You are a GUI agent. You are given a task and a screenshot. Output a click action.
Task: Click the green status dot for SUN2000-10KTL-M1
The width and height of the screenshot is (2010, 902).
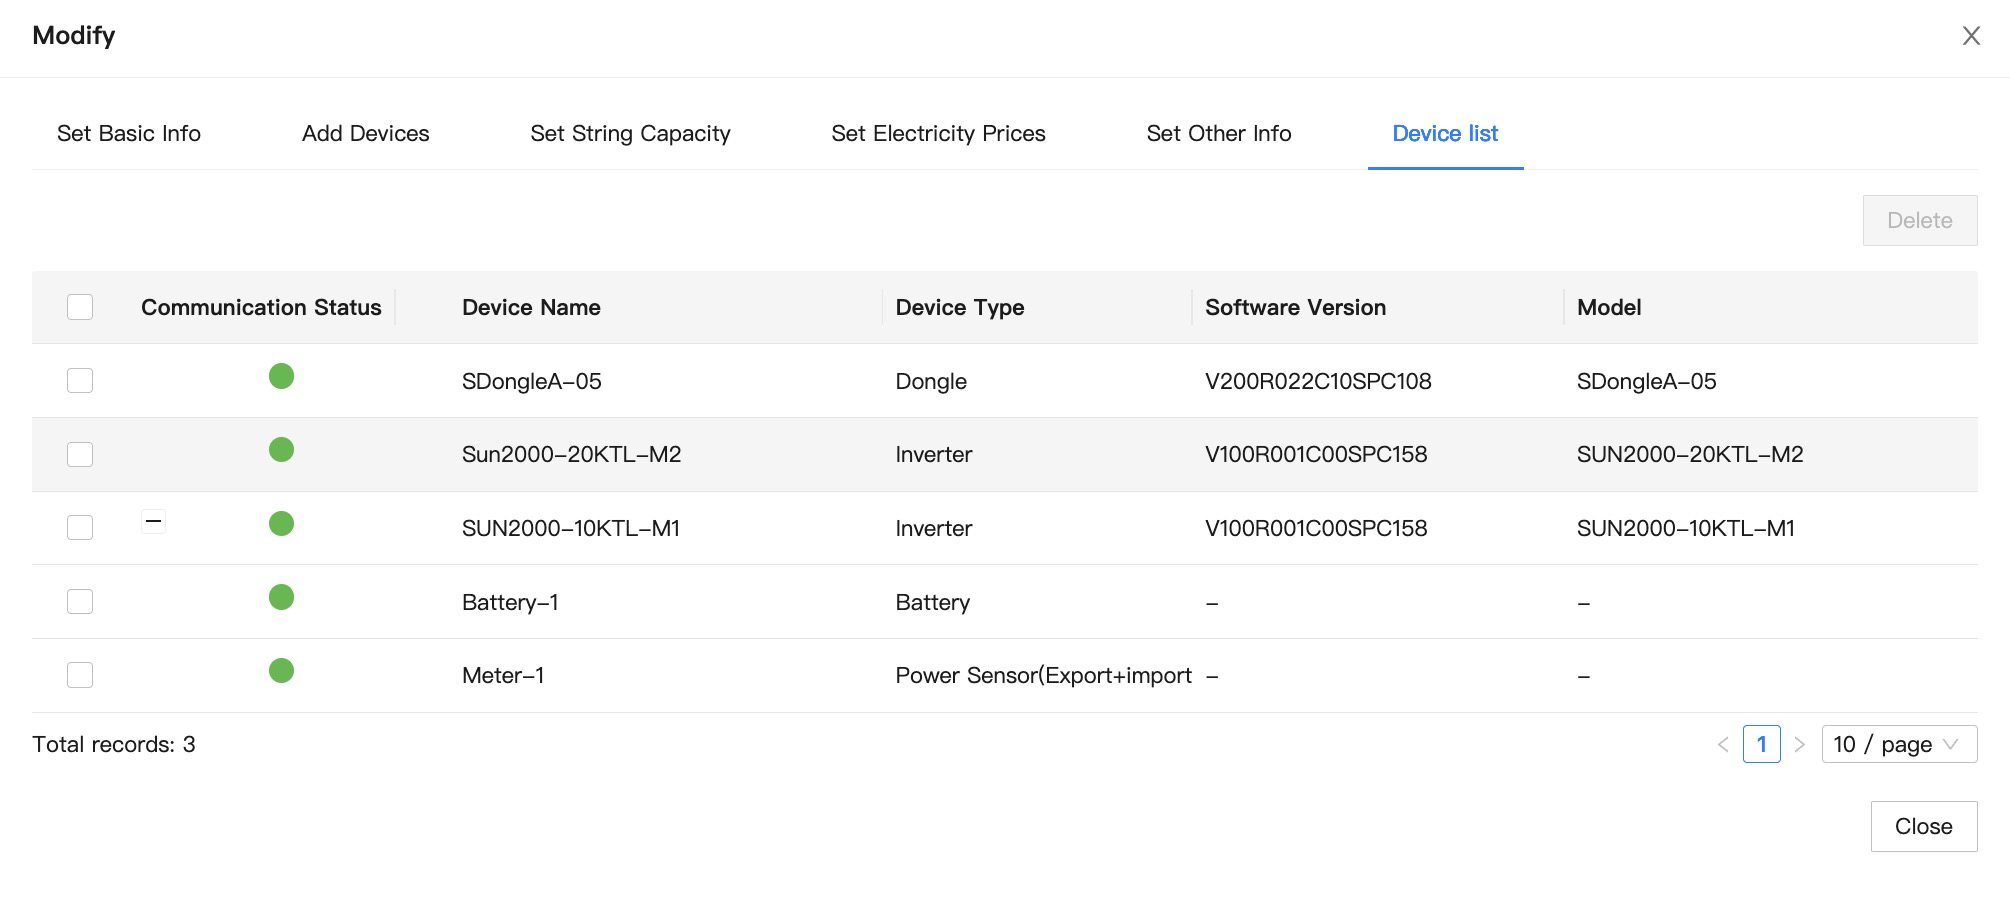(x=281, y=523)
